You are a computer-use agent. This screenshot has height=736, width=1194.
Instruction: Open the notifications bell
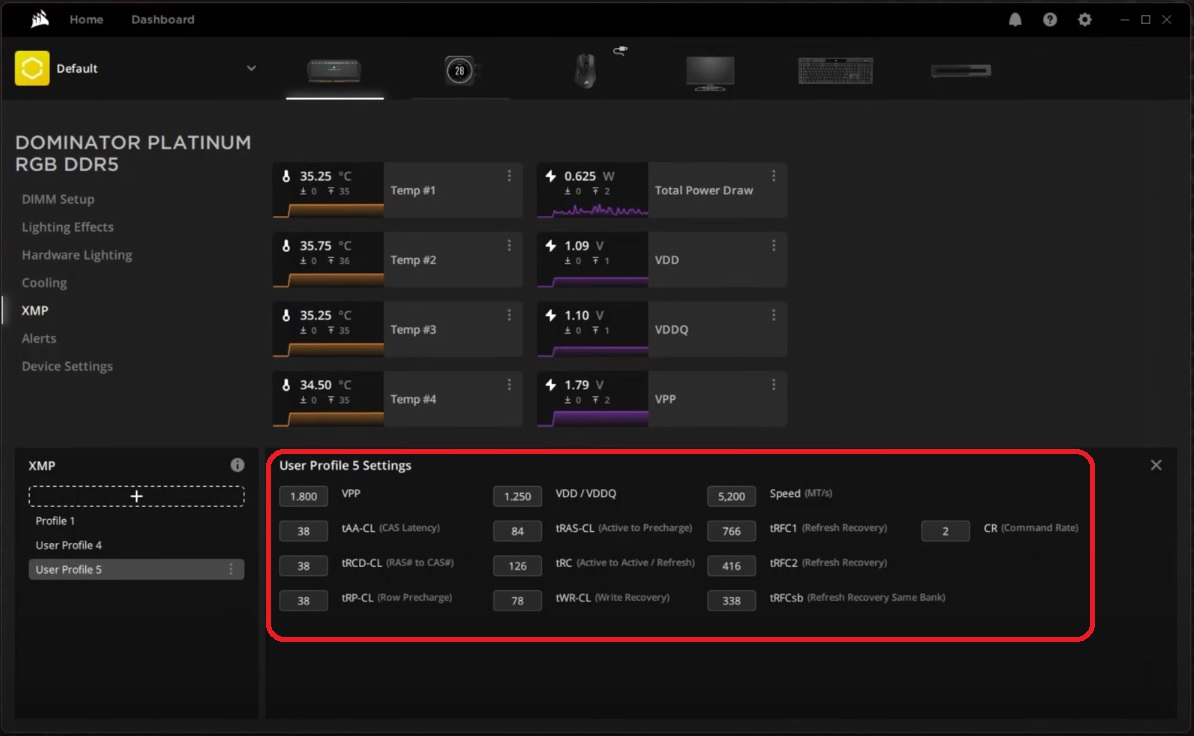1014,19
